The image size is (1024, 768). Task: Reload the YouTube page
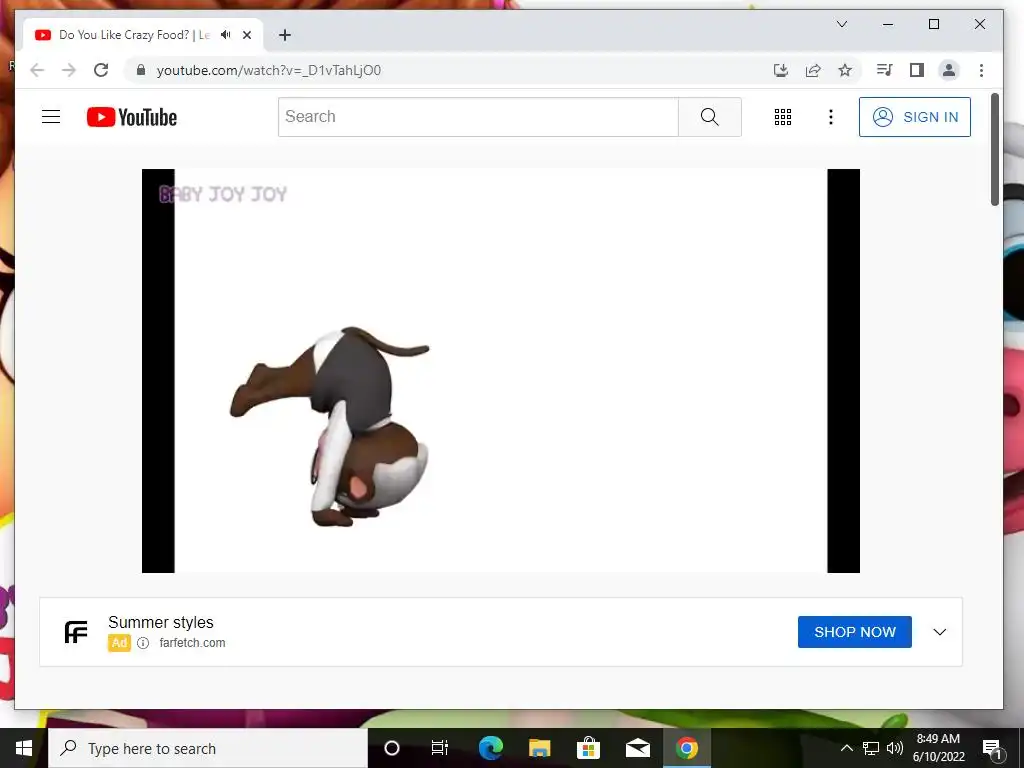101,70
